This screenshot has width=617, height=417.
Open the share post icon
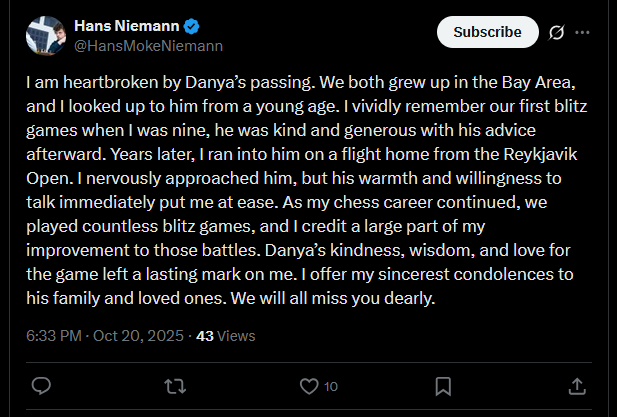[577, 385]
